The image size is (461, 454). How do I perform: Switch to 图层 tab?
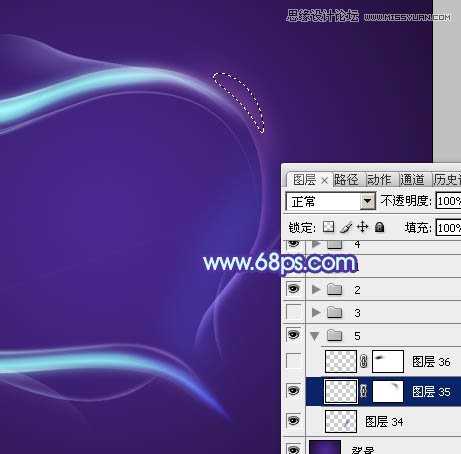coord(304,180)
